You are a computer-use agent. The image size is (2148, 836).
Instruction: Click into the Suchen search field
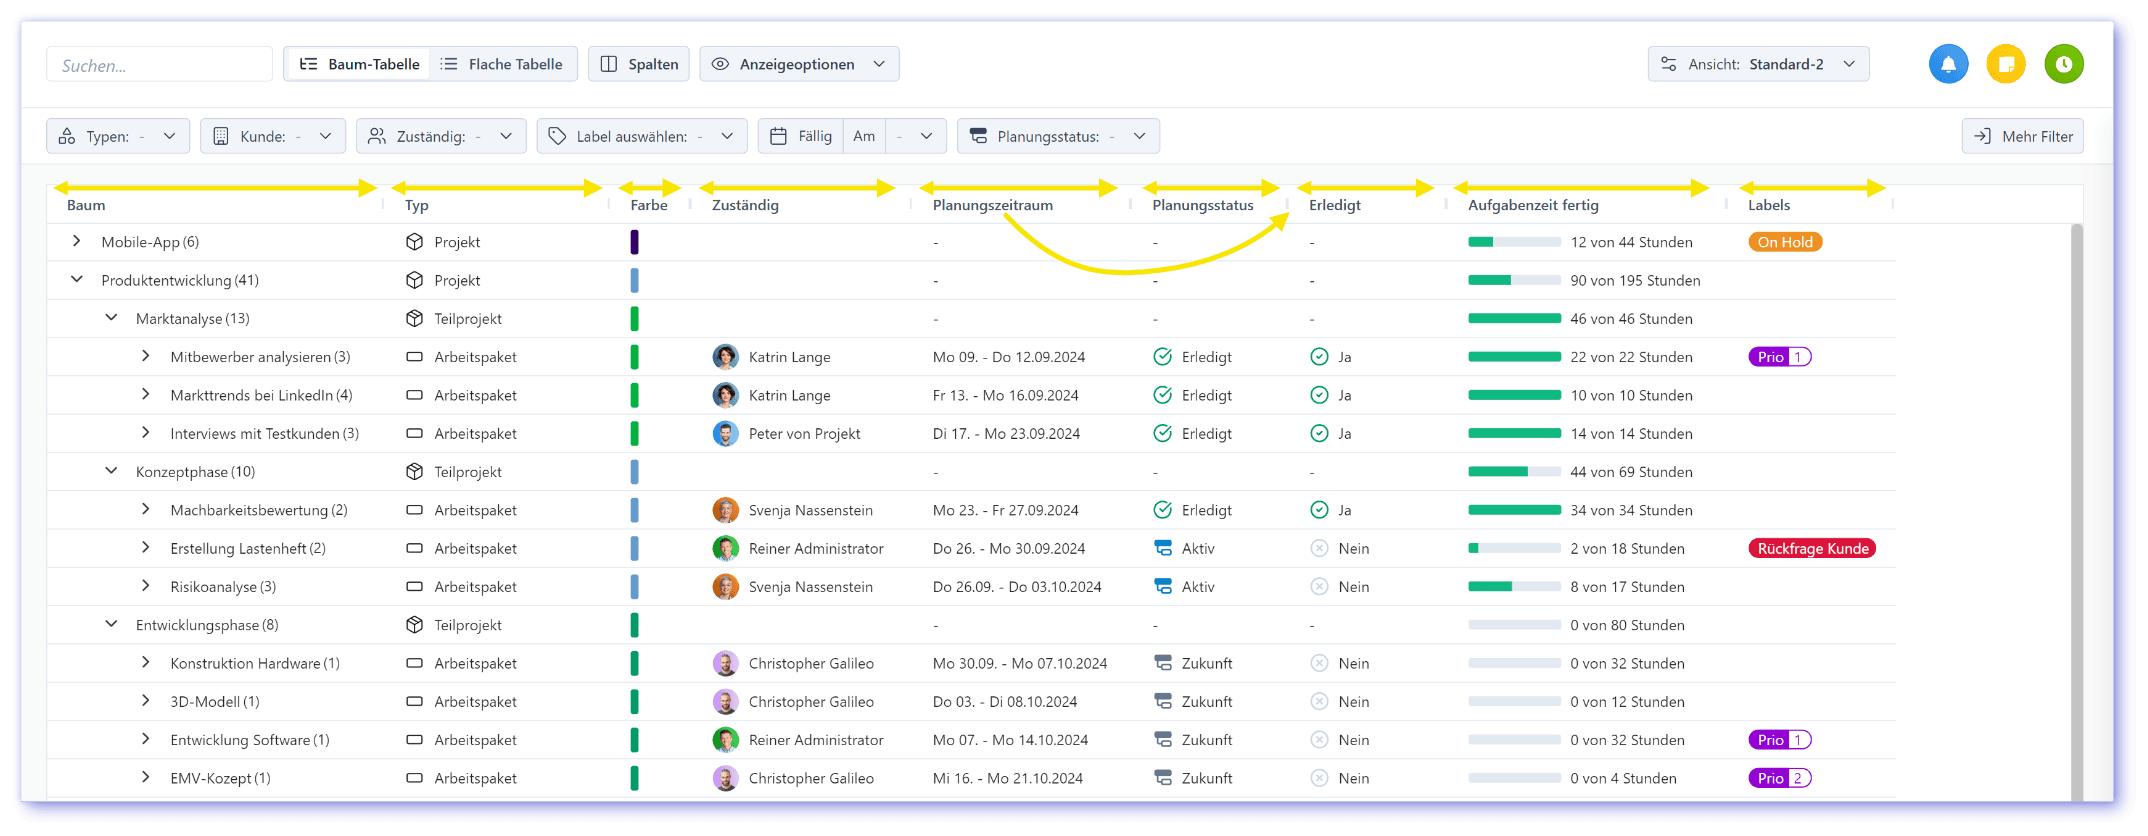pyautogui.click(x=160, y=66)
